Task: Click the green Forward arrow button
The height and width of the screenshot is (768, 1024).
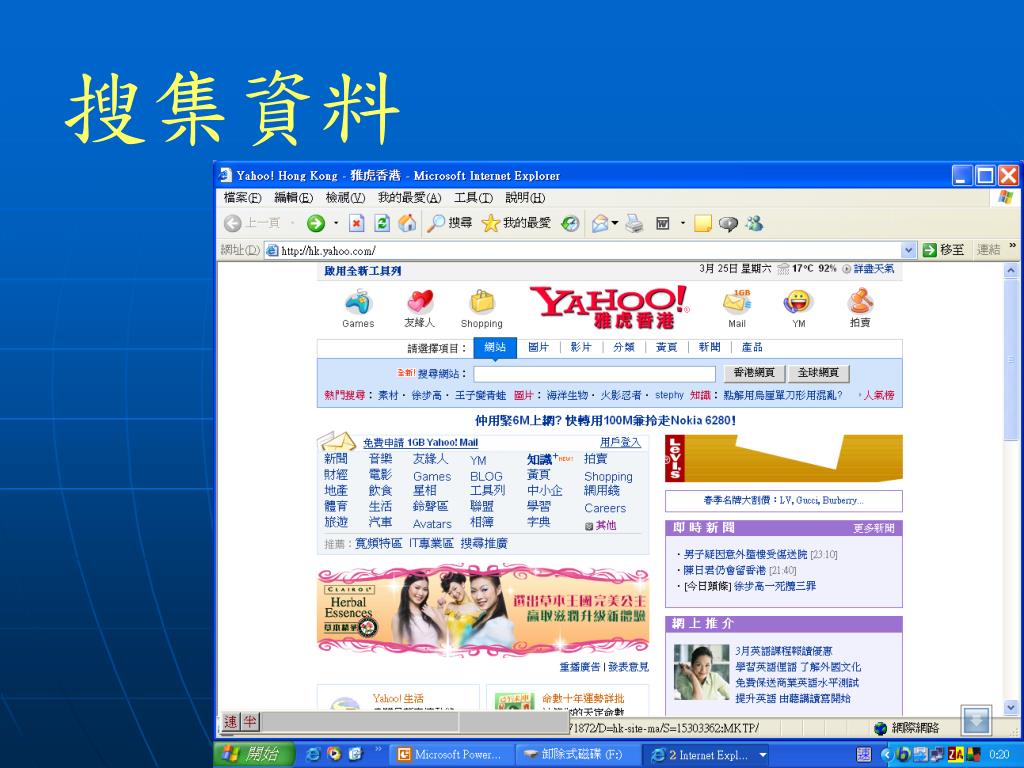Action: tap(315, 223)
